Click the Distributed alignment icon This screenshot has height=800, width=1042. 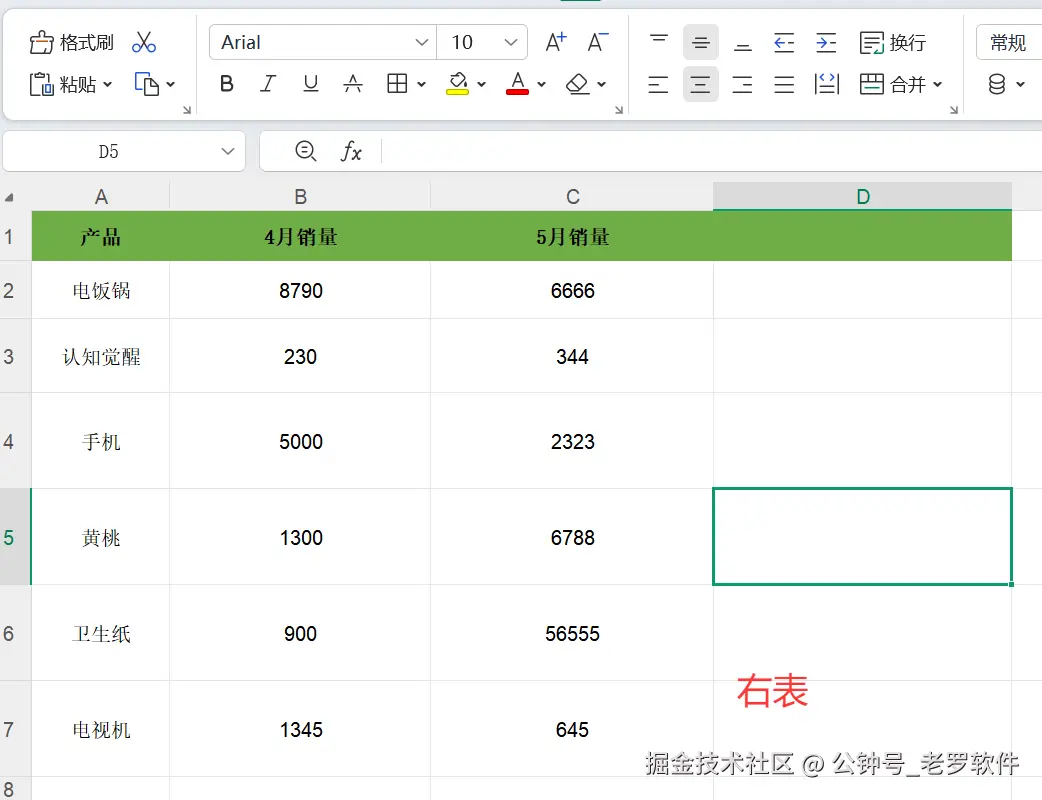pyautogui.click(x=827, y=84)
